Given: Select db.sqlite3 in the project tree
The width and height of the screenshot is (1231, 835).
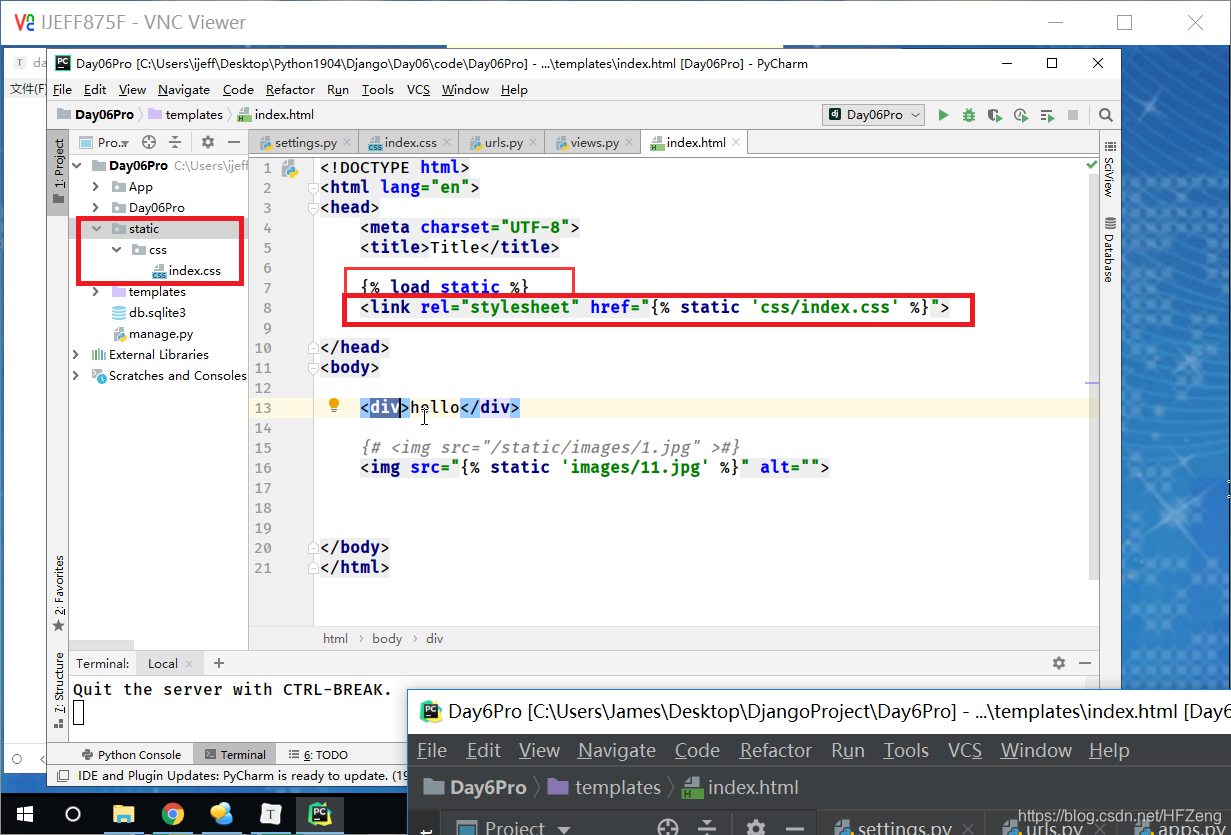Looking at the screenshot, I should click(x=148, y=313).
